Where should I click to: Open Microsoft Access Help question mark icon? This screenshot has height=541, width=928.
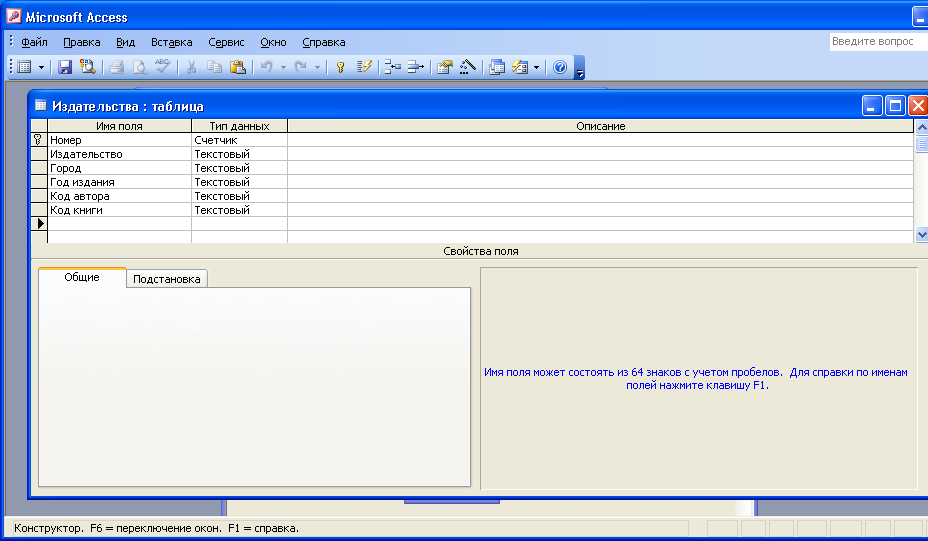pyautogui.click(x=560, y=67)
